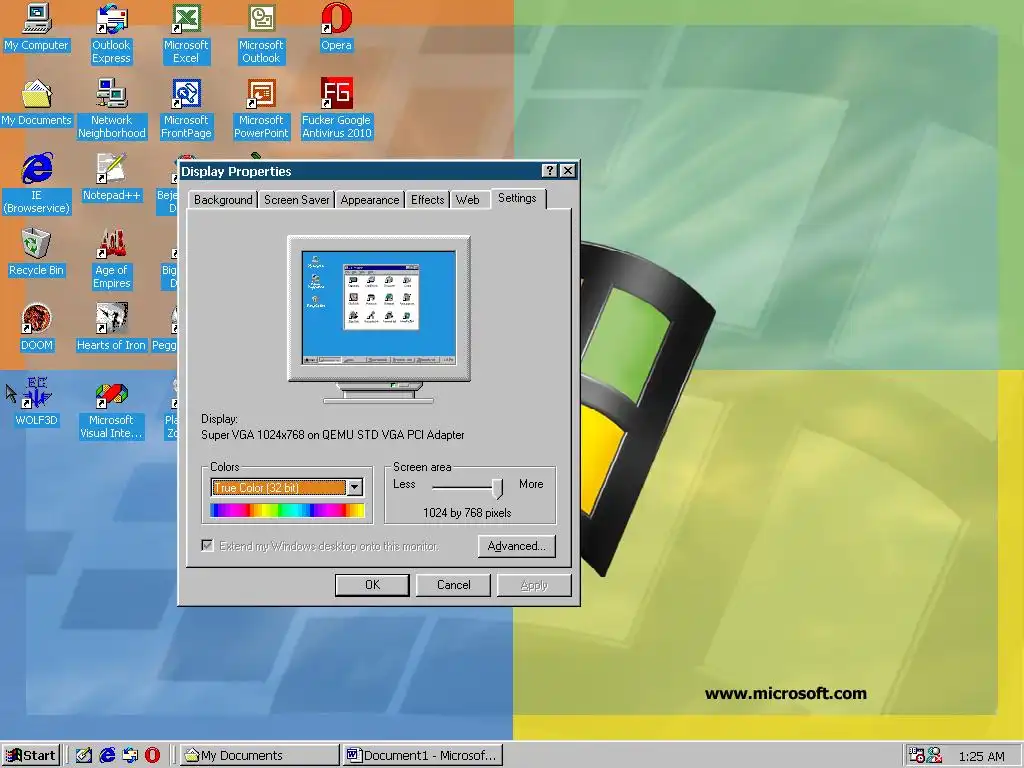Click Cancel in Display Properties
The width and height of the screenshot is (1024, 768).
[x=453, y=584]
